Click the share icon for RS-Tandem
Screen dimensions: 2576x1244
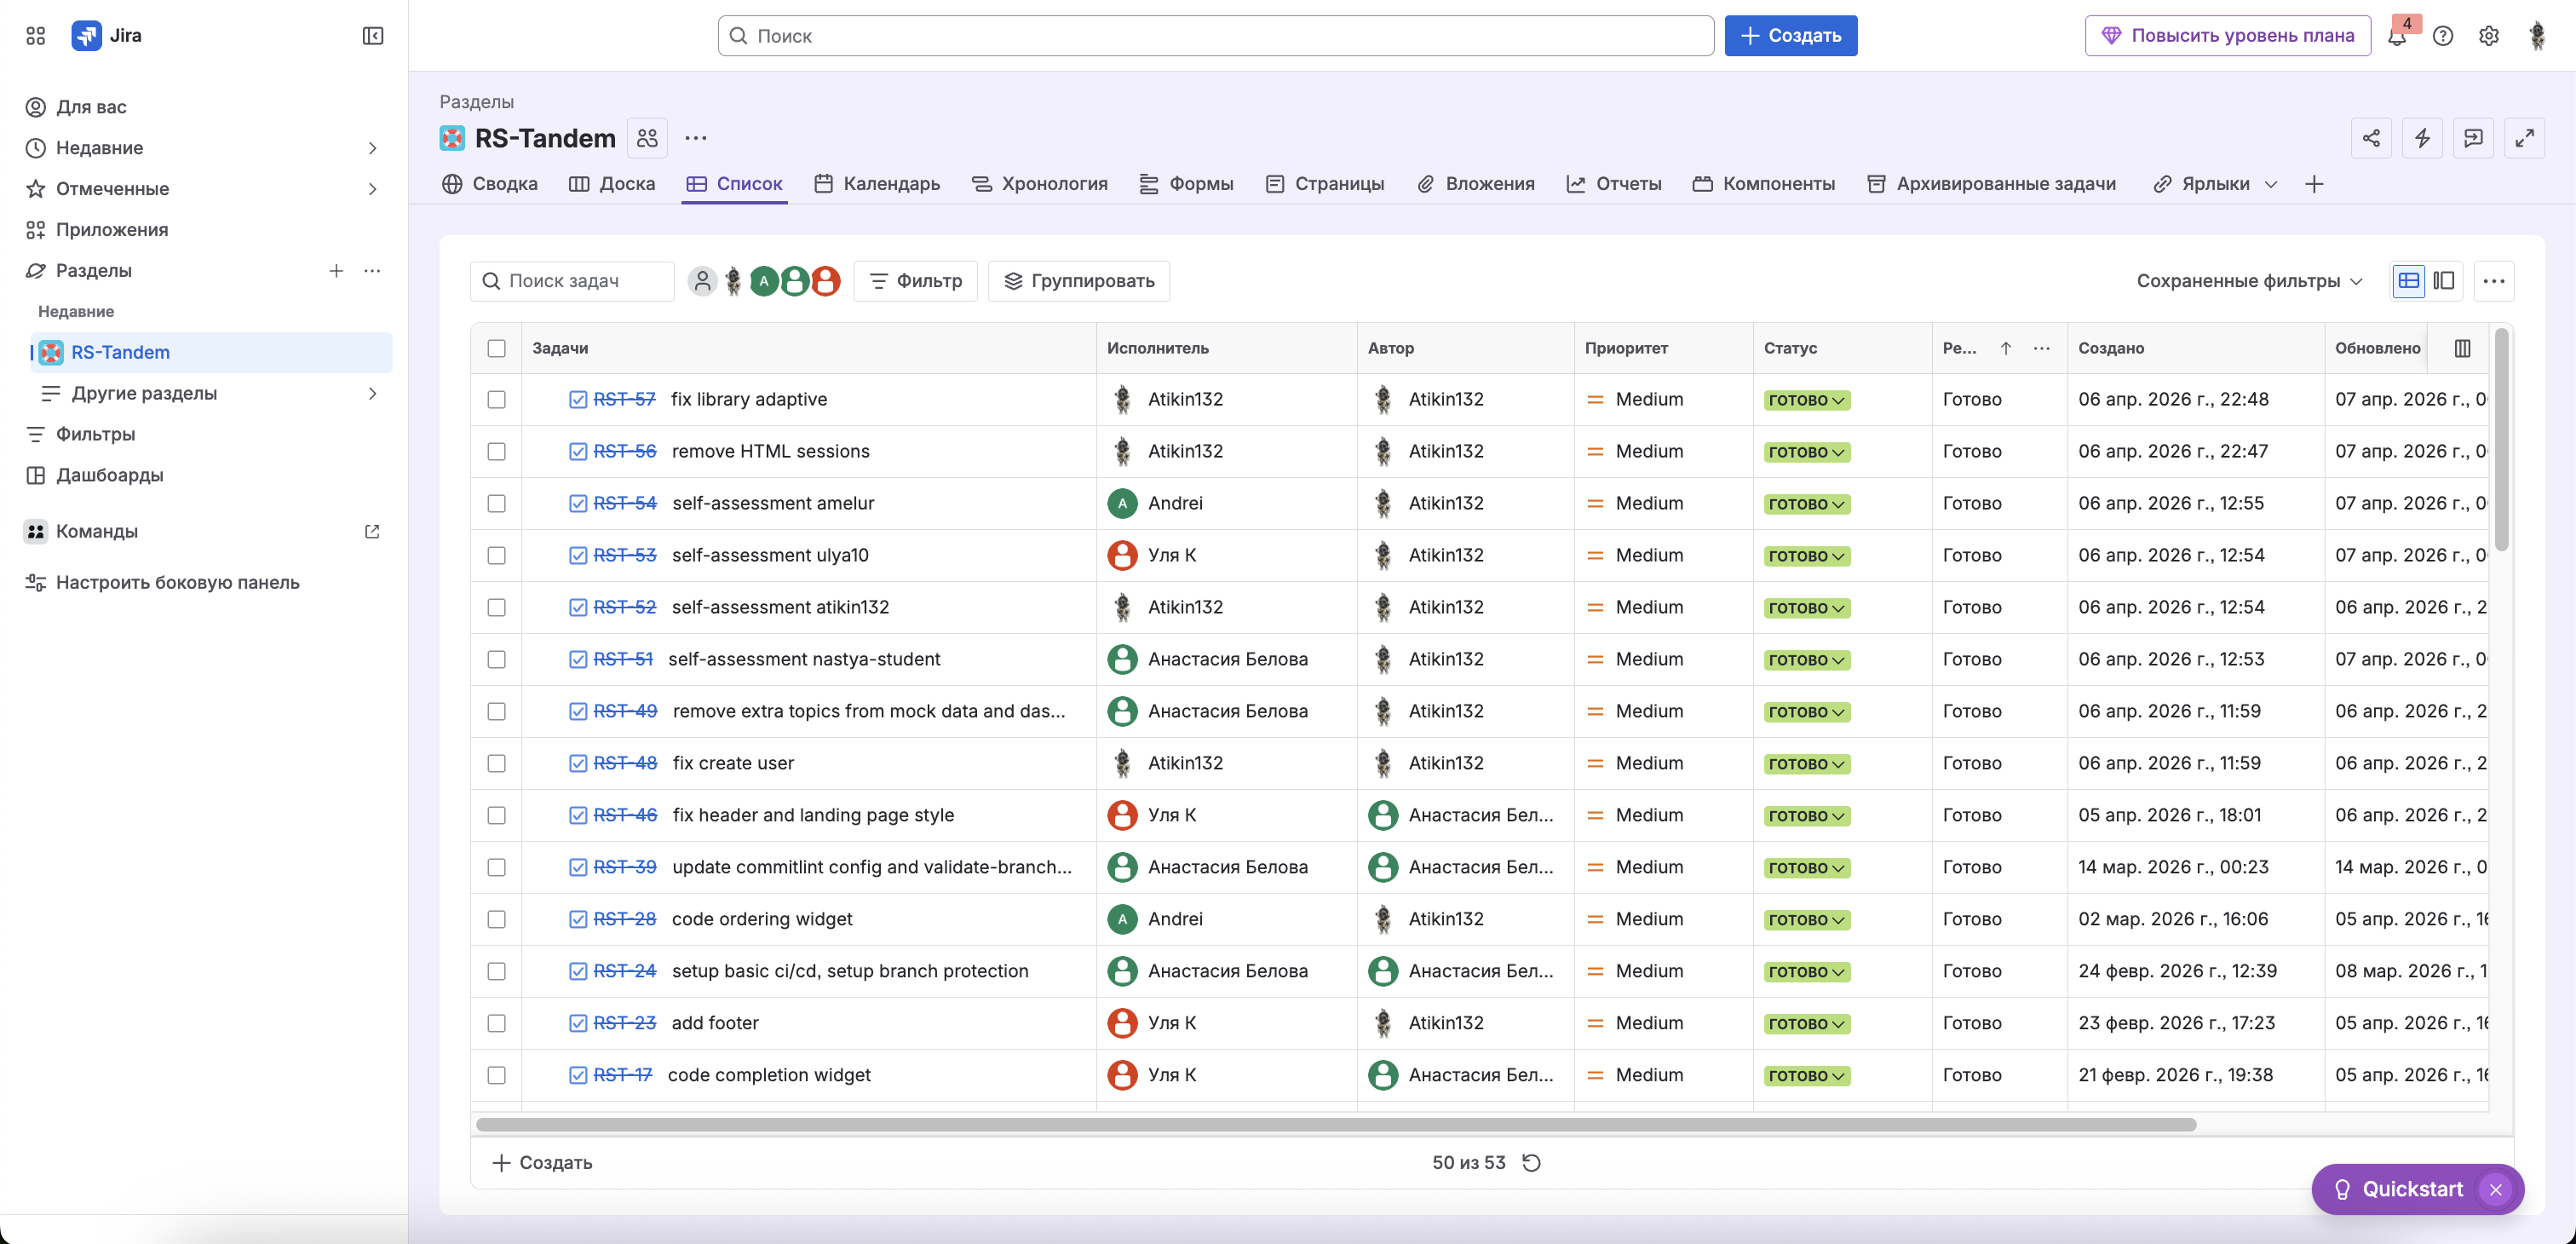(2371, 138)
